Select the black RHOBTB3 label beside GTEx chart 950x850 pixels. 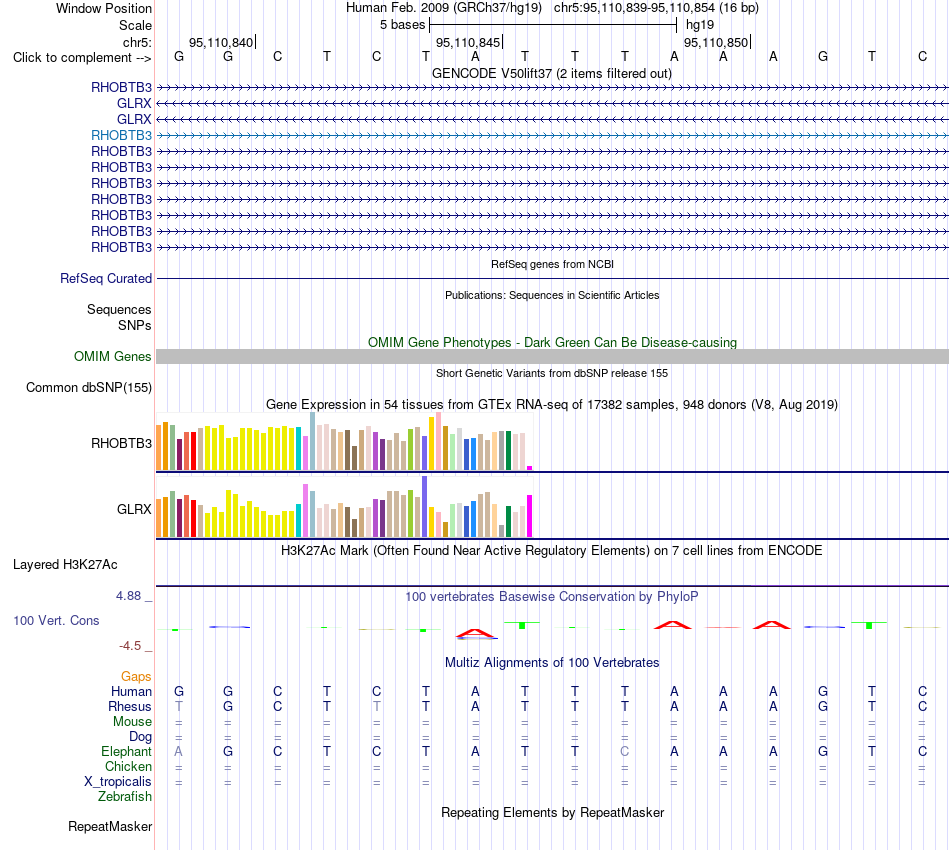pyautogui.click(x=121, y=443)
